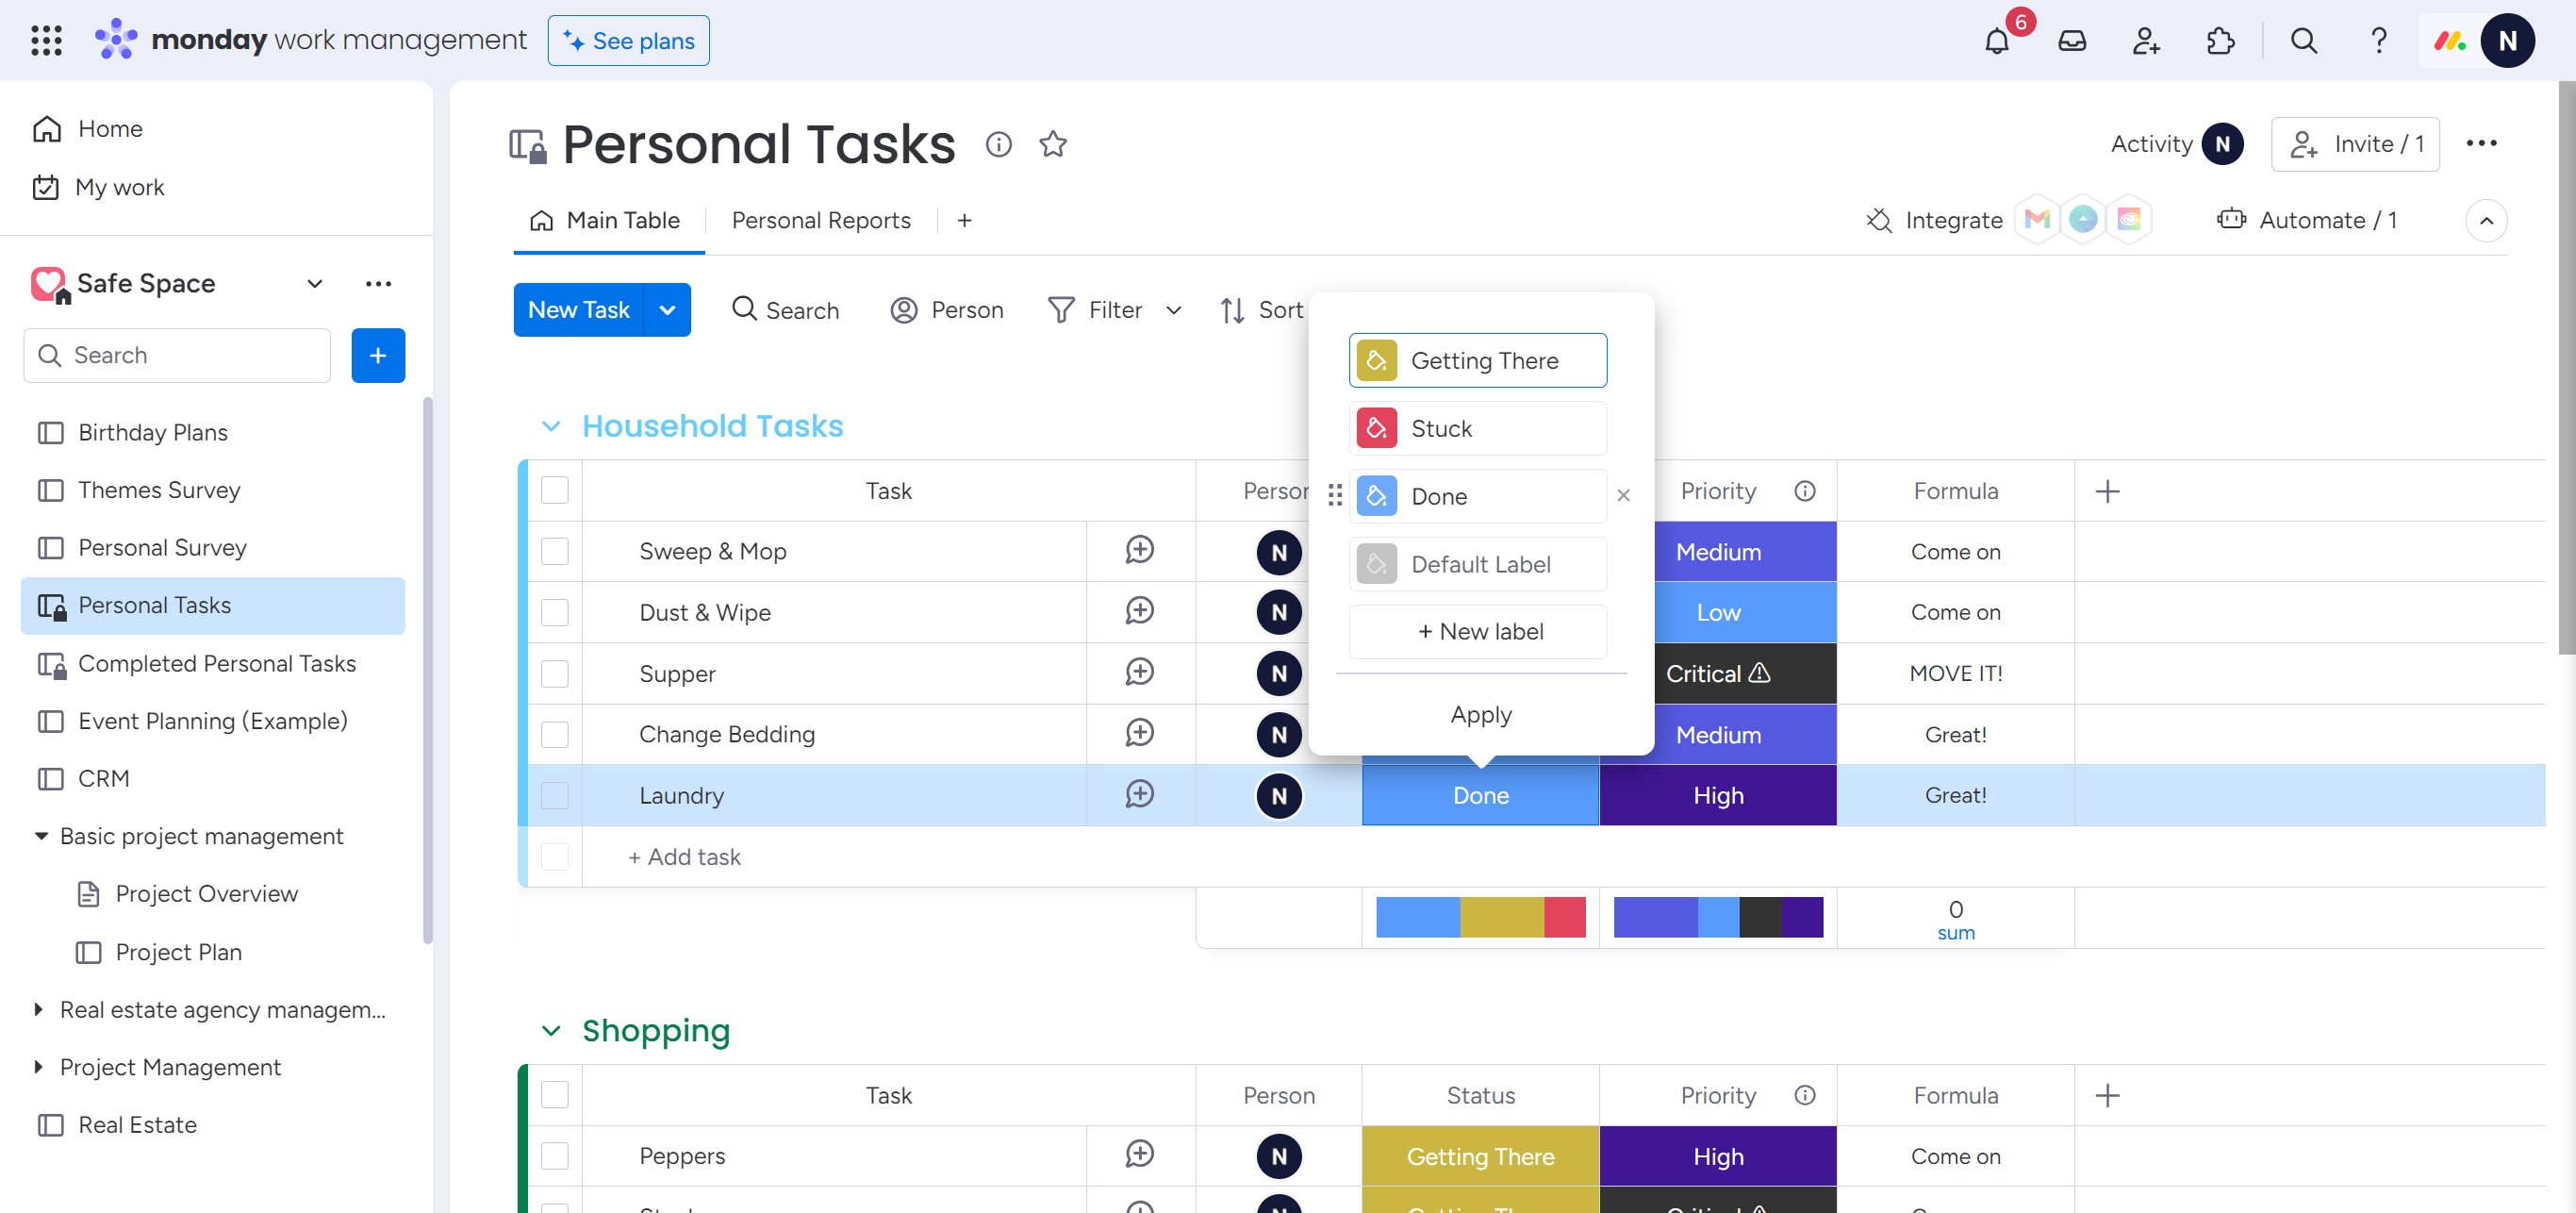The image size is (2576, 1213).
Task: Select the Laundry row checkbox
Action: tap(554, 795)
